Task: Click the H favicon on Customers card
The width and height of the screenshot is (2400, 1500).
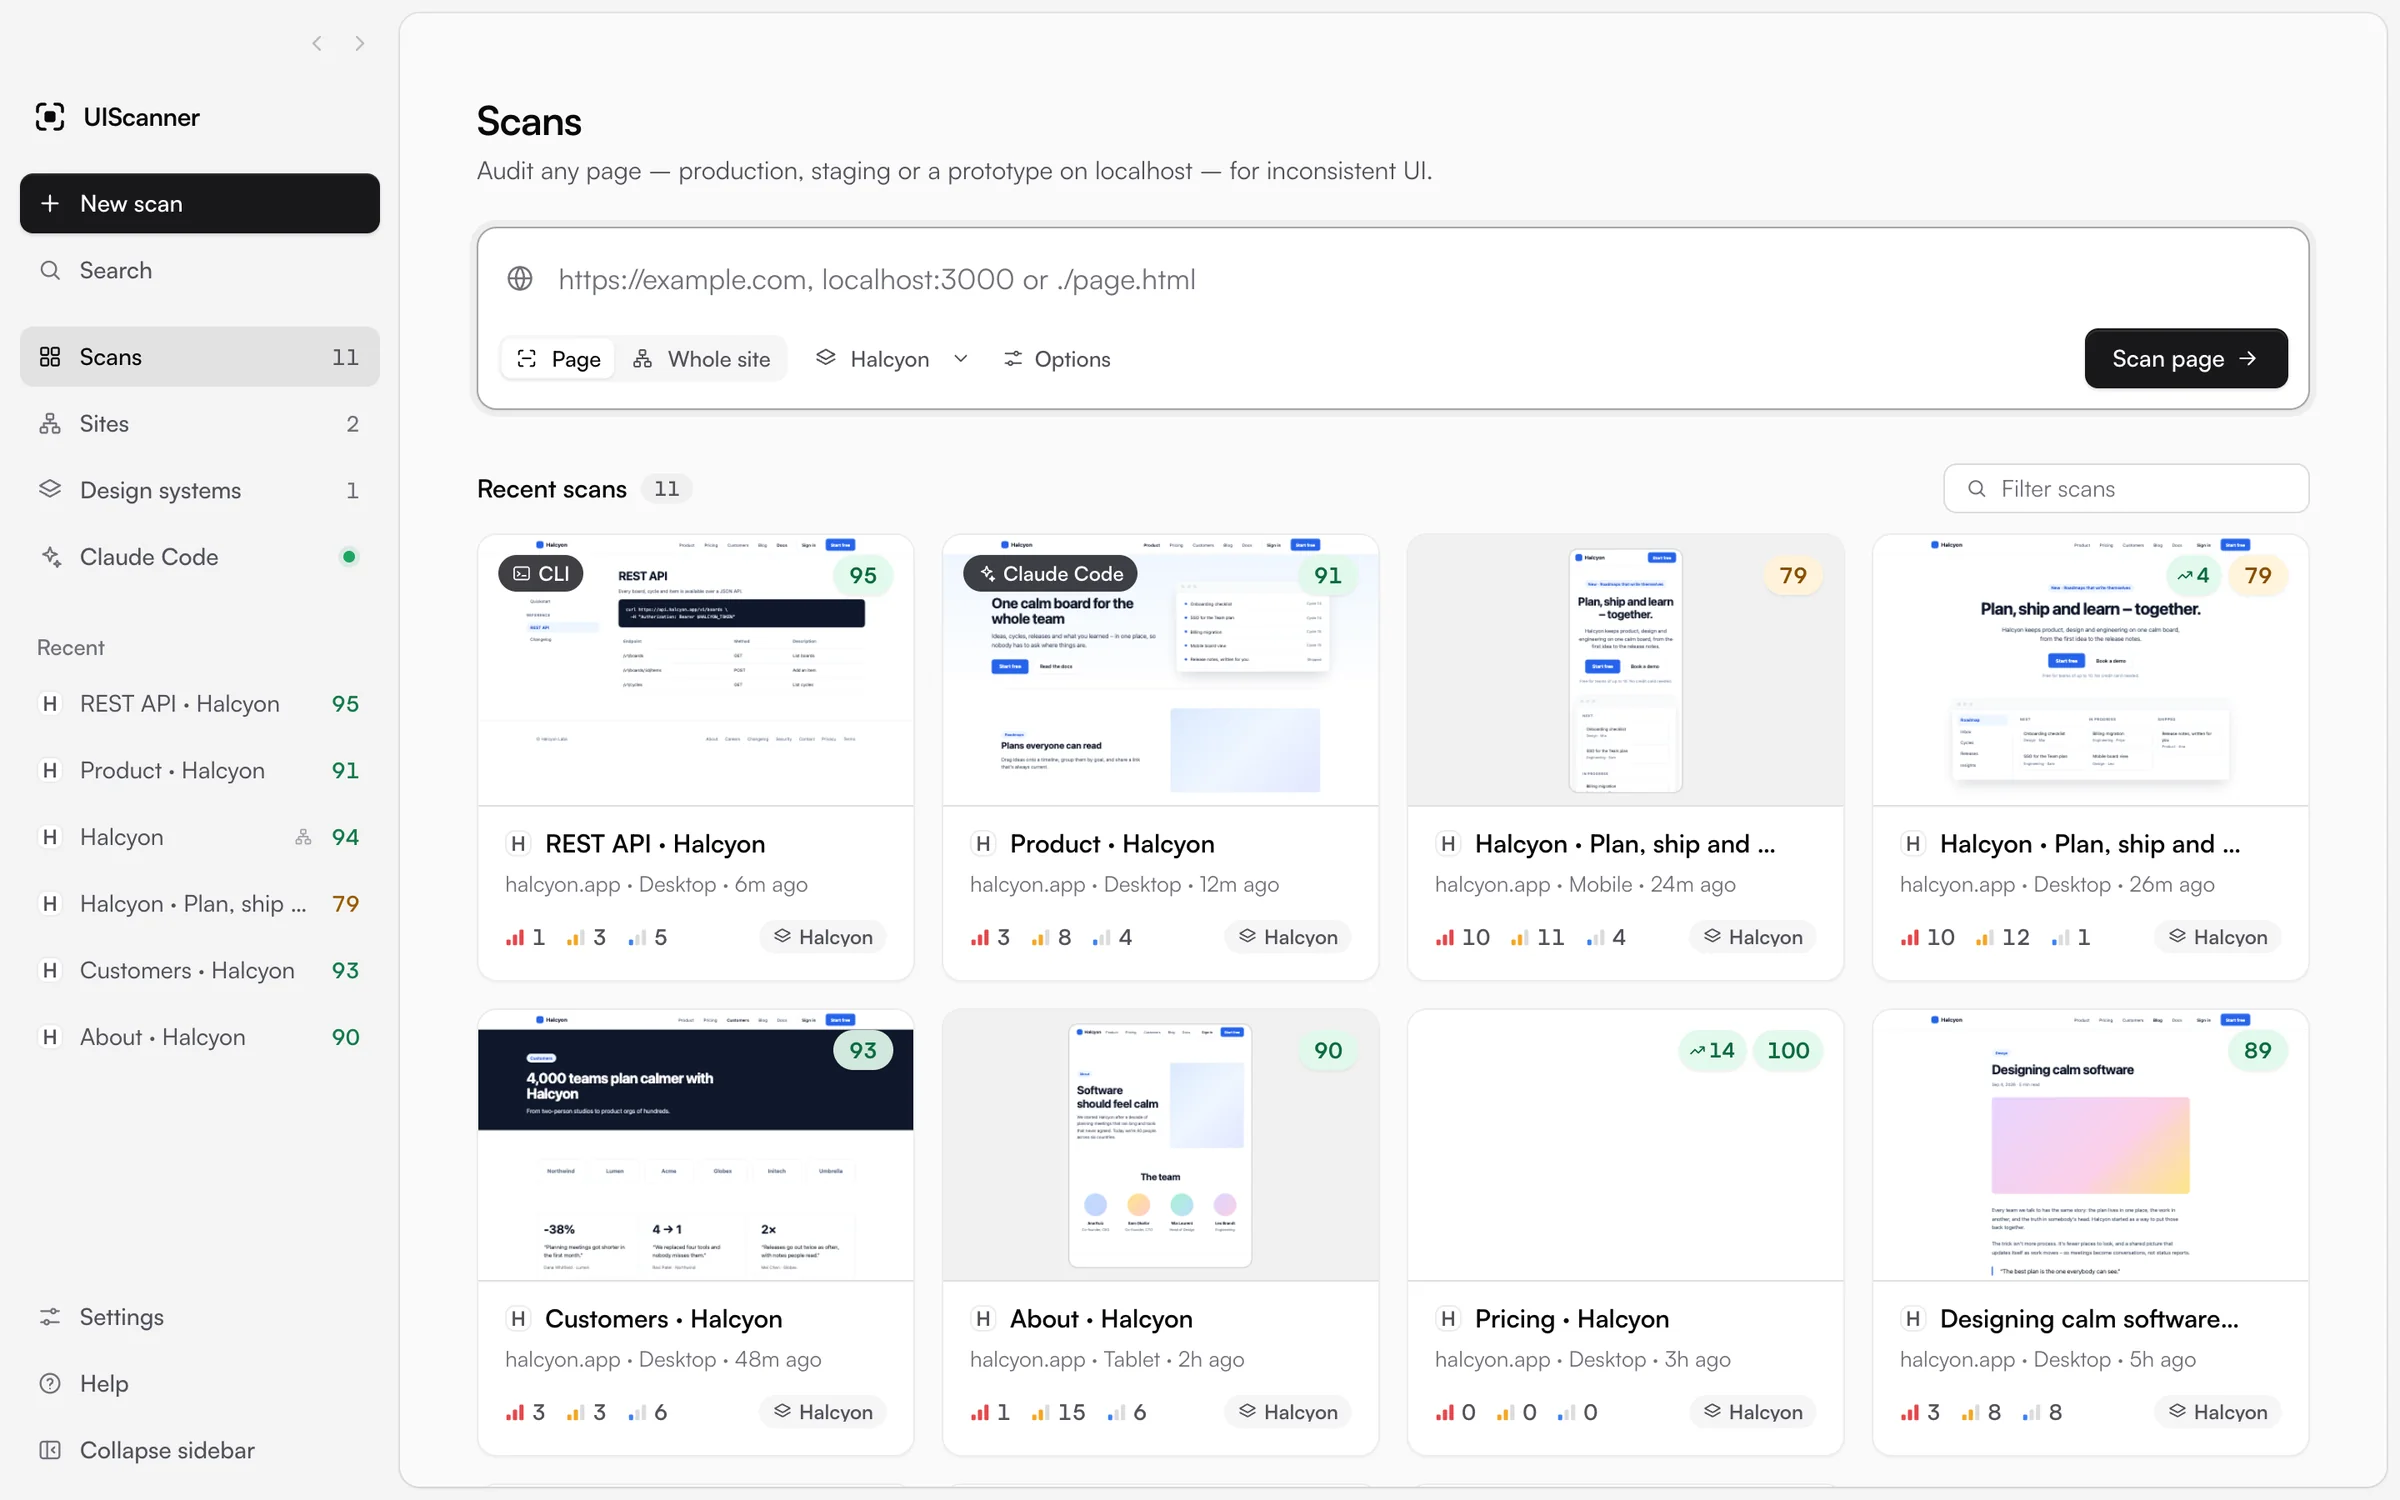Action: pos(518,1319)
